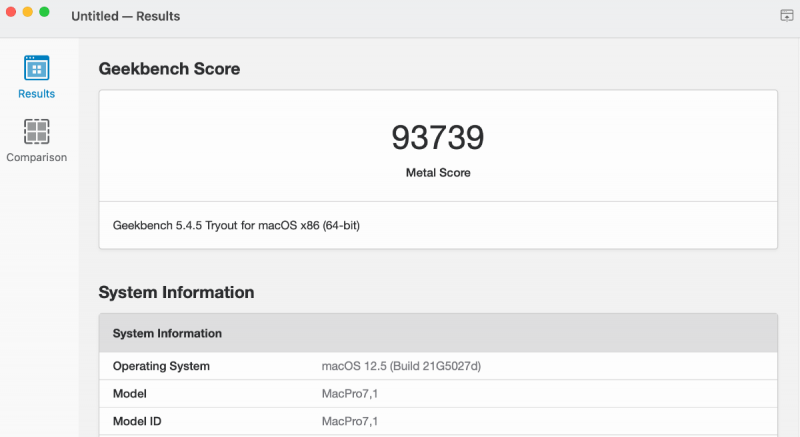The width and height of the screenshot is (800, 437).
Task: Click the upload results icon in title bar
Action: (787, 16)
